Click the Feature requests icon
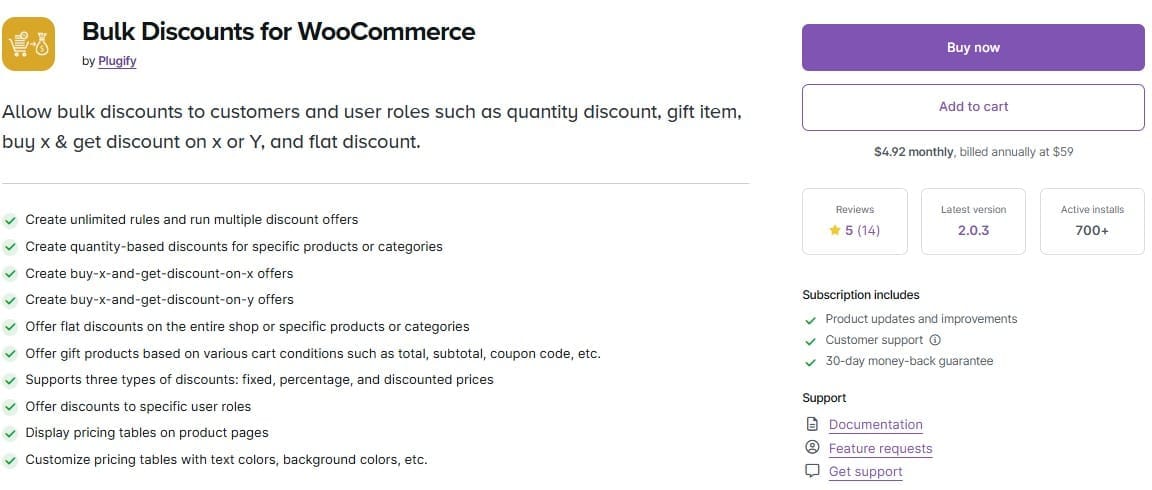 pyautogui.click(x=812, y=448)
